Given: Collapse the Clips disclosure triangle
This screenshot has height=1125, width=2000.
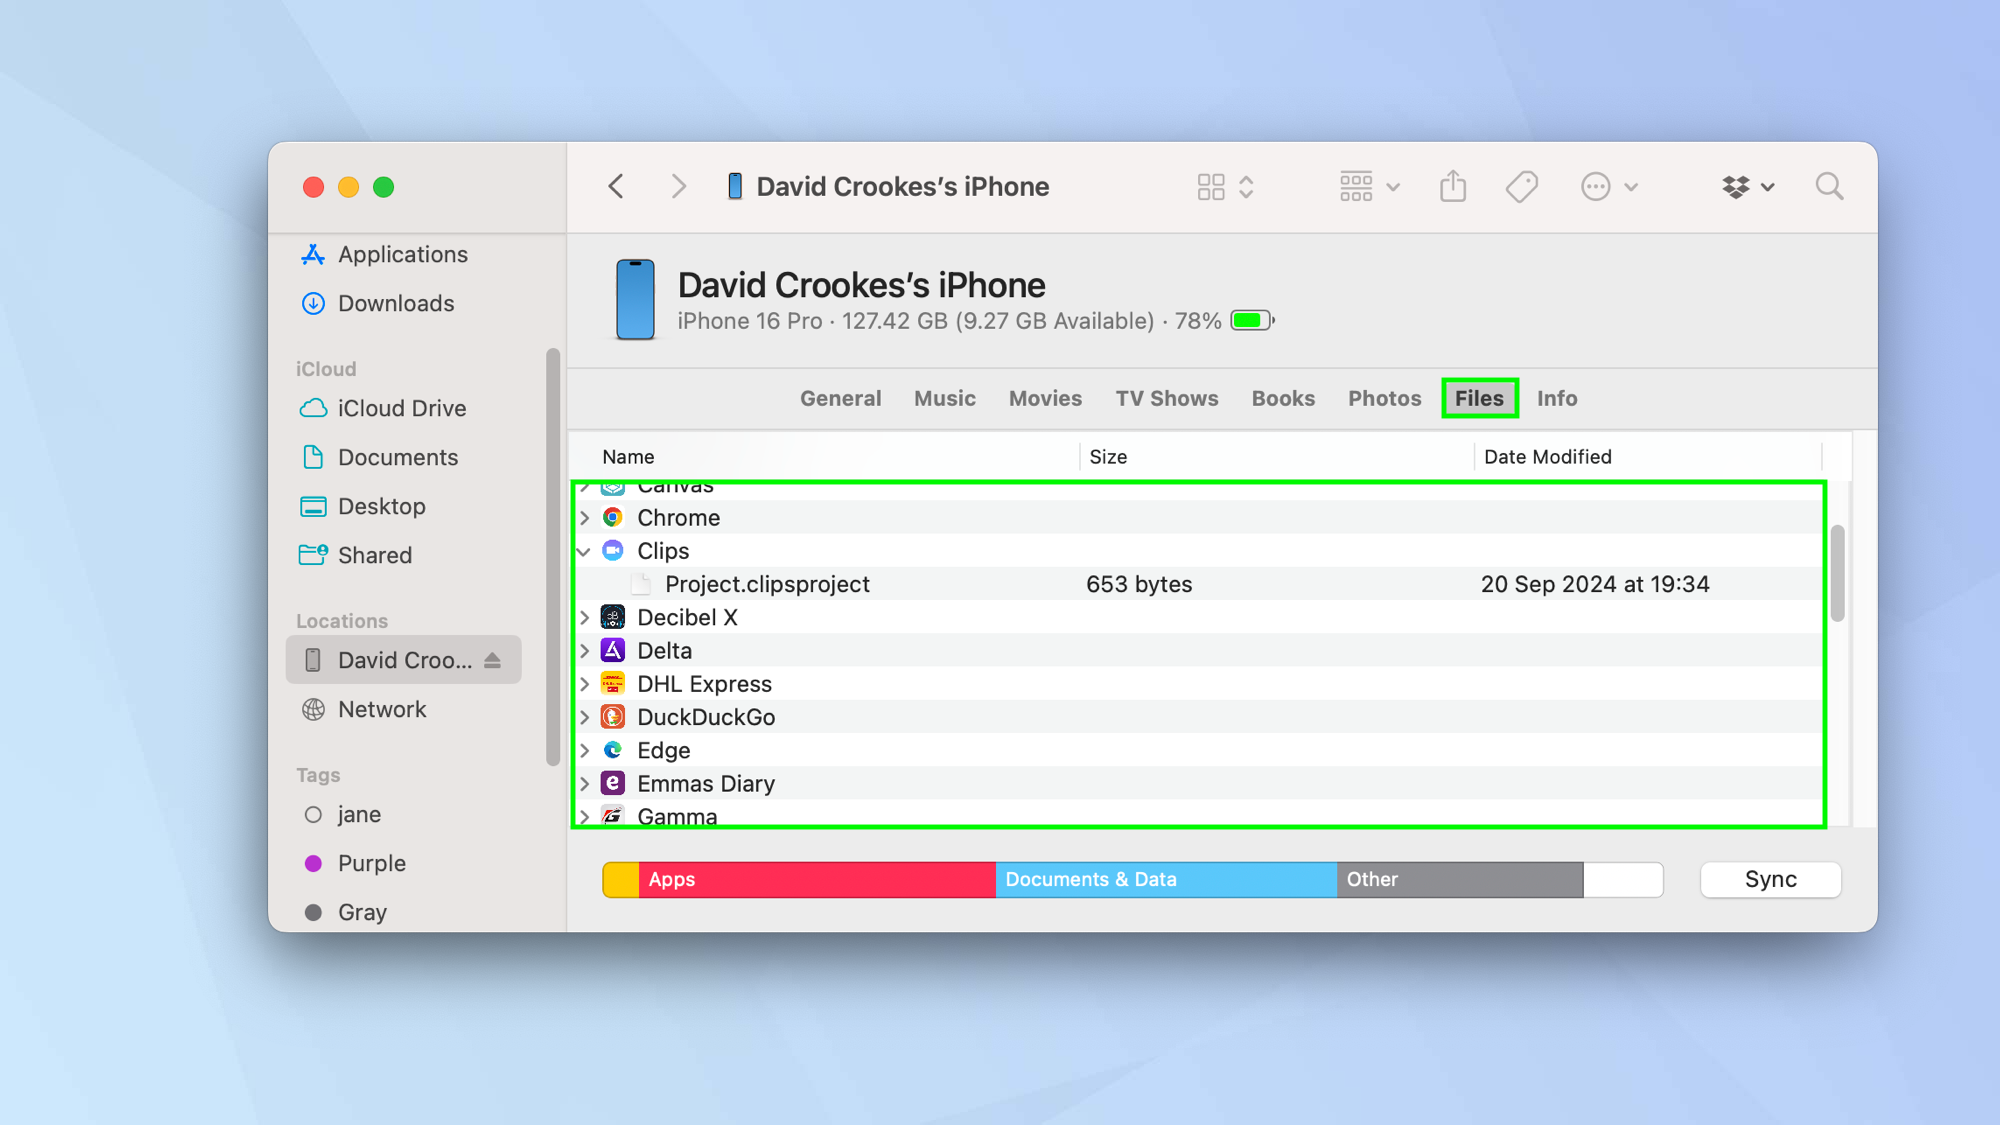Looking at the screenshot, I should click(x=585, y=551).
